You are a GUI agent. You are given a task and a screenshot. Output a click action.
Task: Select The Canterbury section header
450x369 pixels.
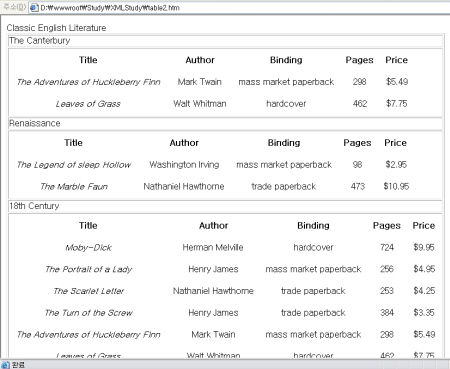pos(225,41)
